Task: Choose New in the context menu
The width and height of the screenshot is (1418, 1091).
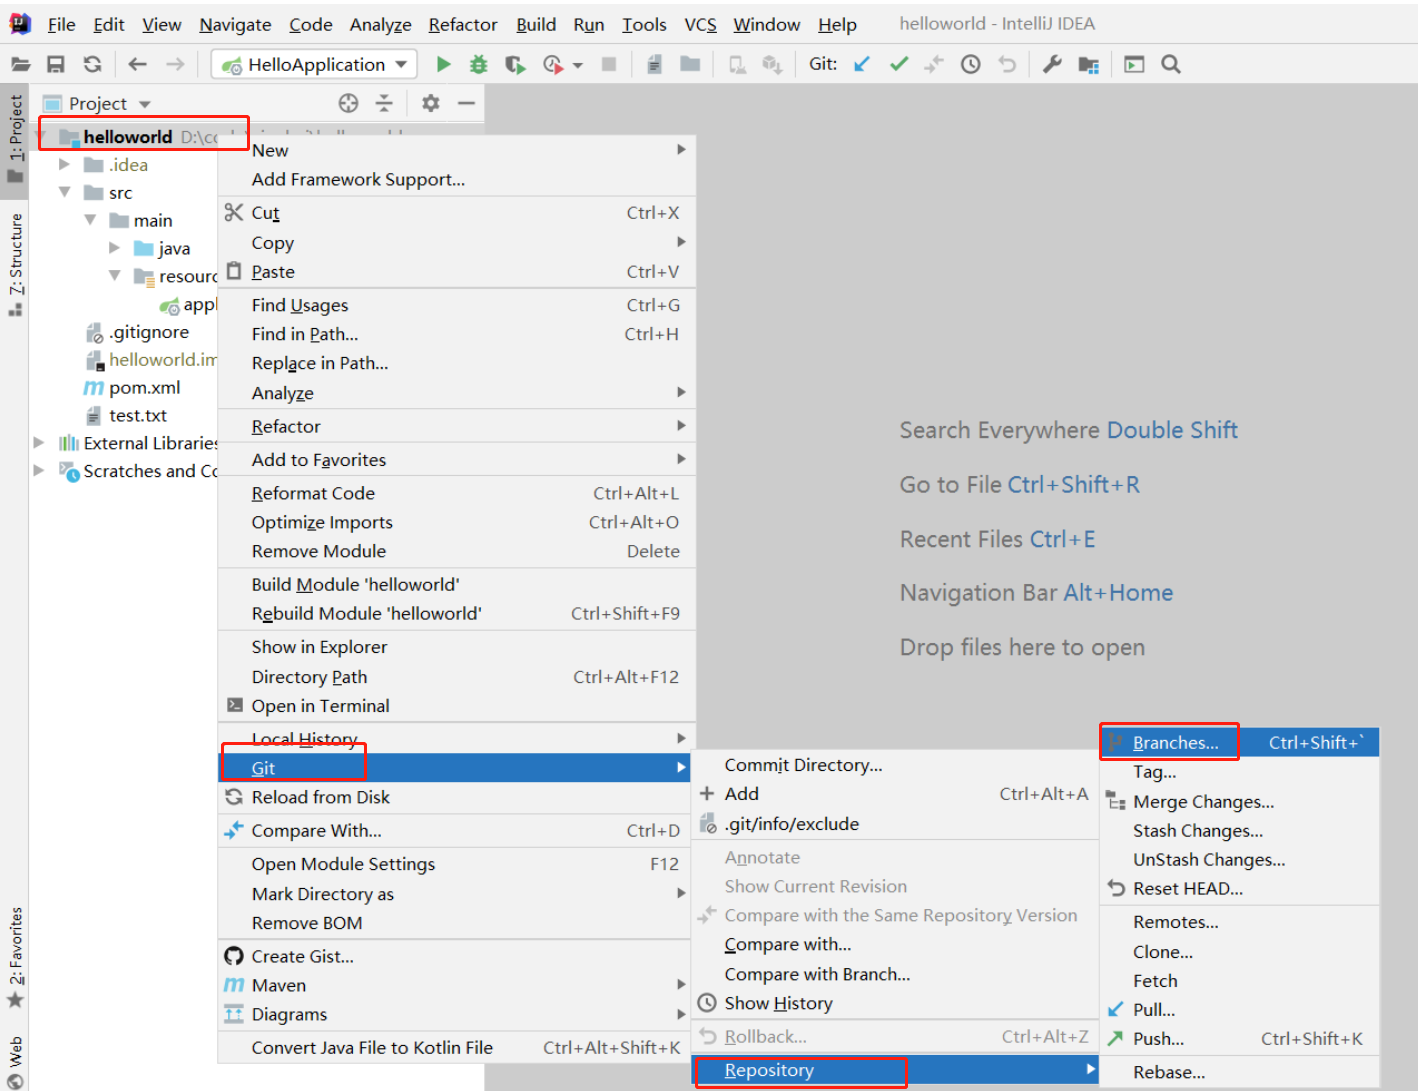Action: [x=457, y=150]
